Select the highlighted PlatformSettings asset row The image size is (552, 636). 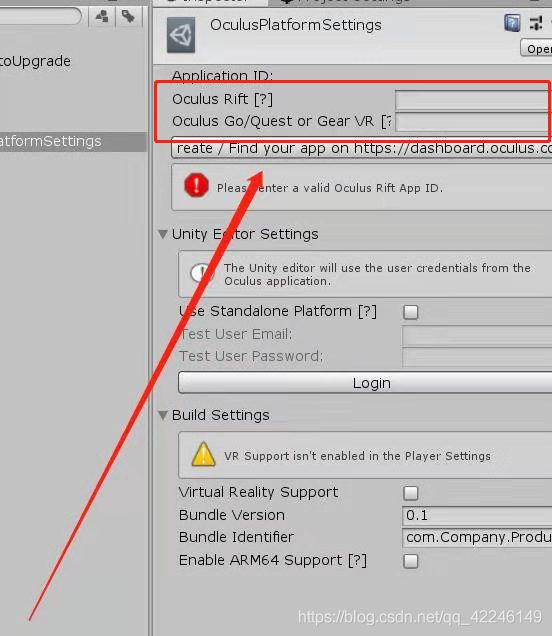73,142
